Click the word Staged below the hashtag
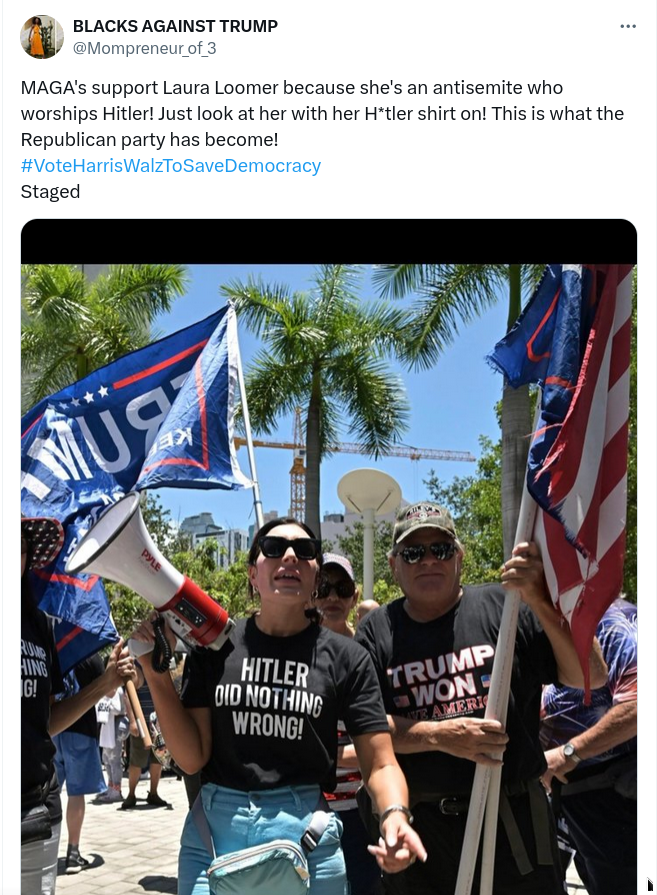The width and height of the screenshot is (657, 895). [x=50, y=192]
